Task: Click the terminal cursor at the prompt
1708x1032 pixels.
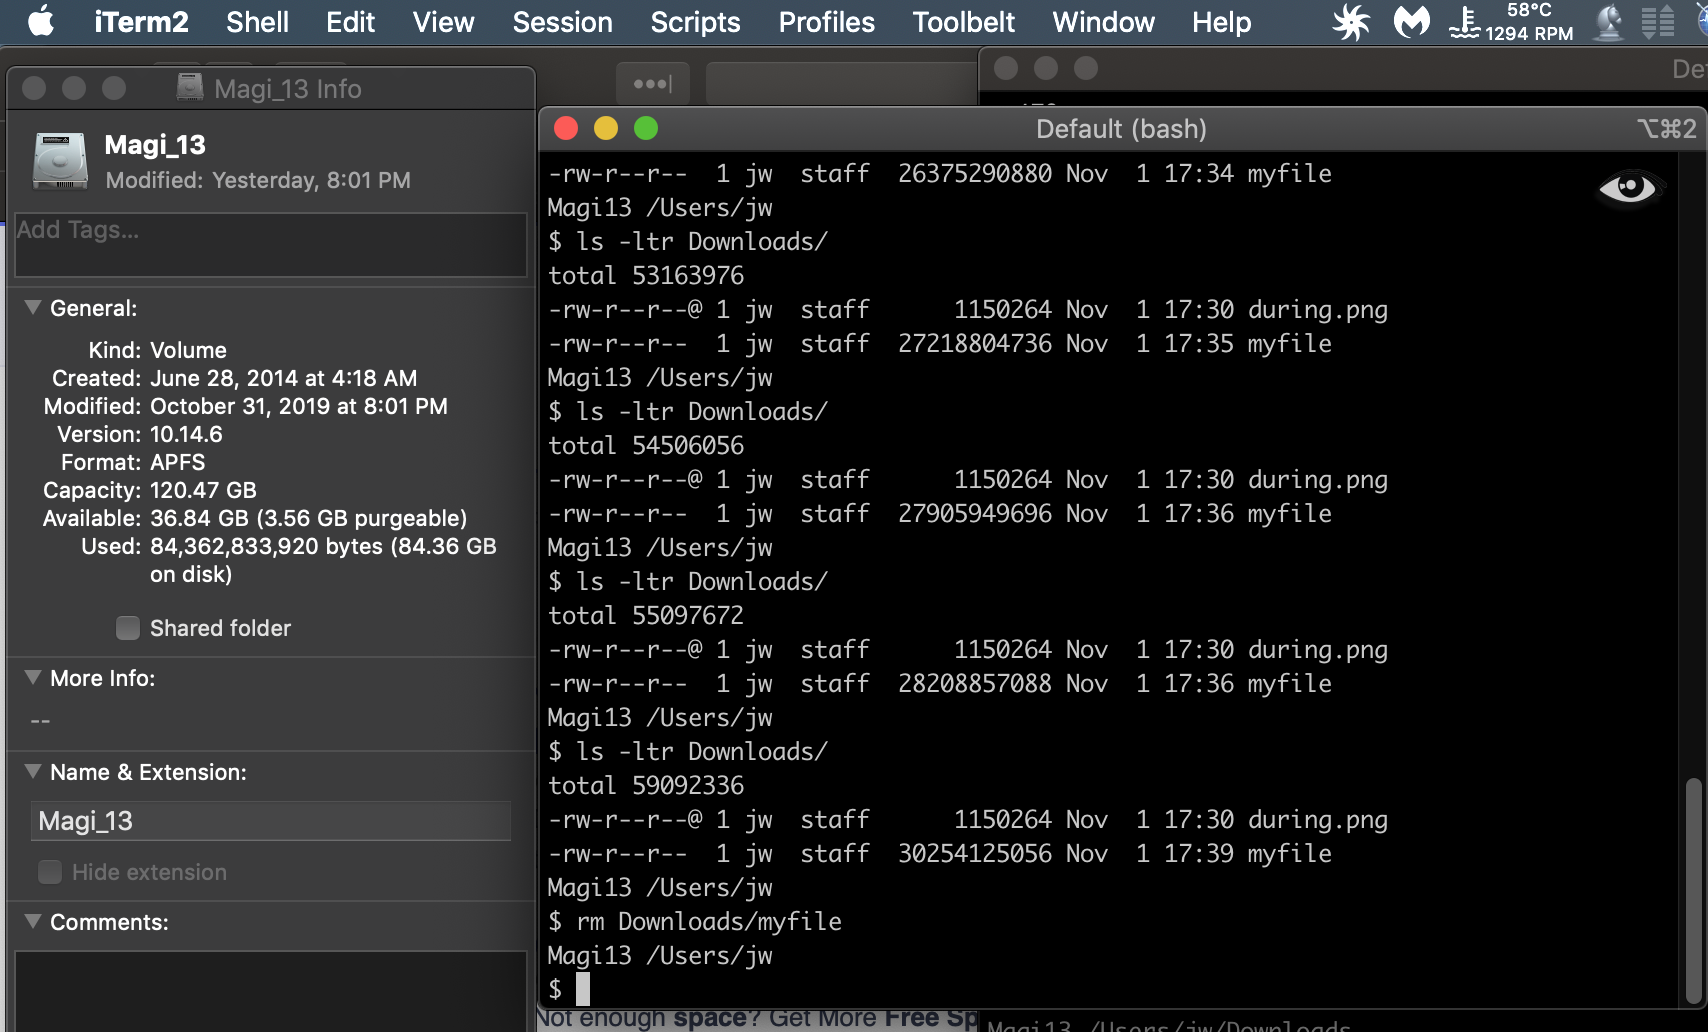Action: coord(583,989)
